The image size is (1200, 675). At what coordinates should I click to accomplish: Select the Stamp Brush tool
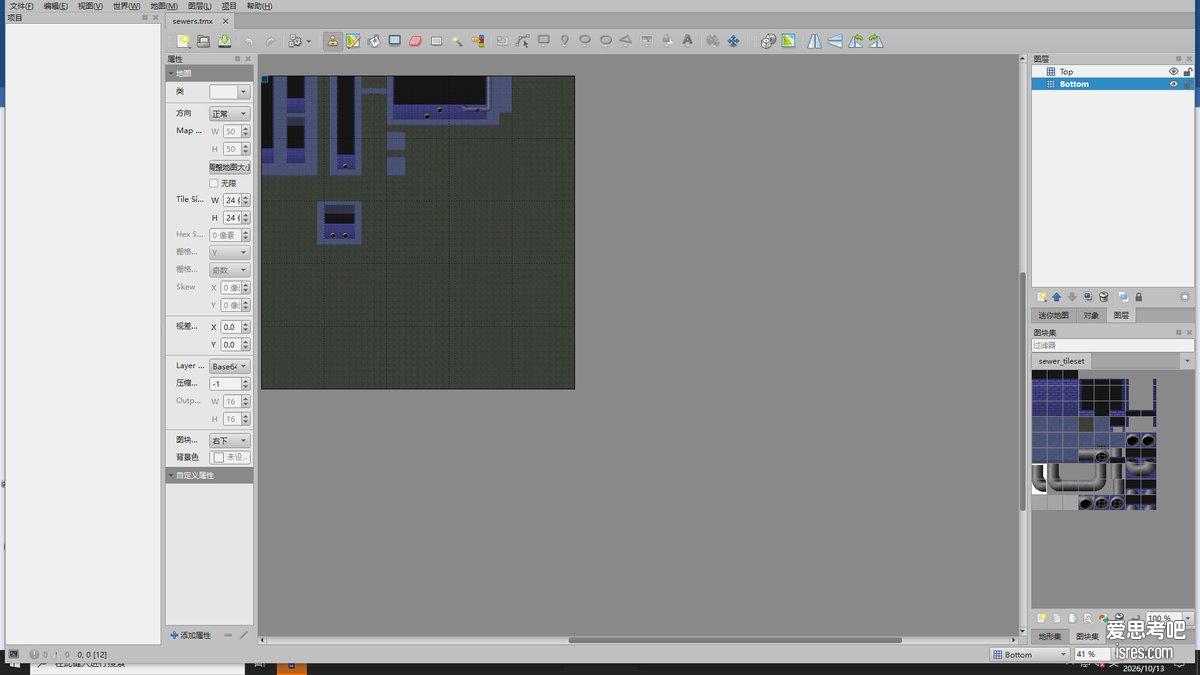coord(332,41)
